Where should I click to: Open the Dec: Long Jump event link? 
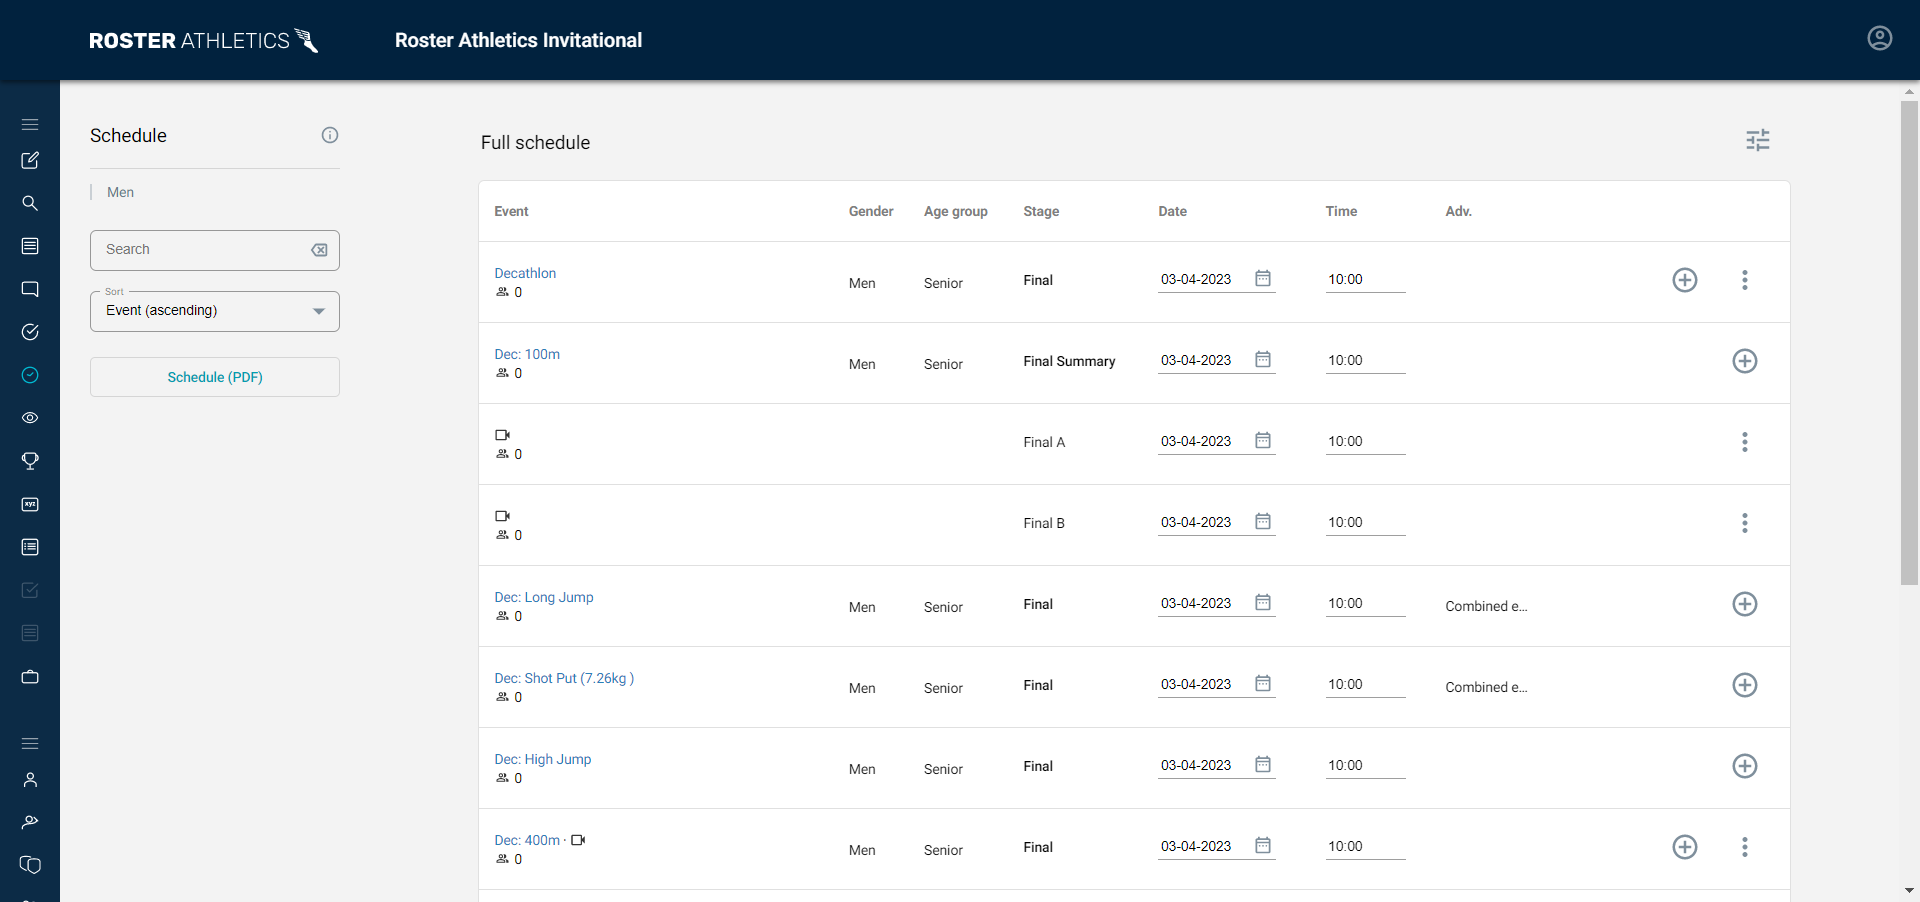pyautogui.click(x=544, y=597)
